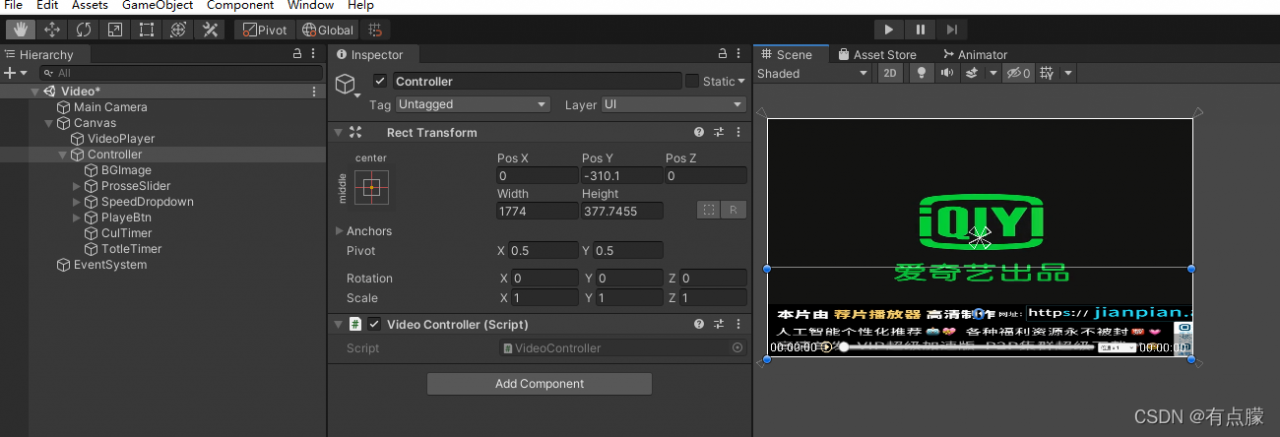This screenshot has width=1280, height=437.
Task: Expand the PlayeBtn object
Action: click(x=77, y=218)
